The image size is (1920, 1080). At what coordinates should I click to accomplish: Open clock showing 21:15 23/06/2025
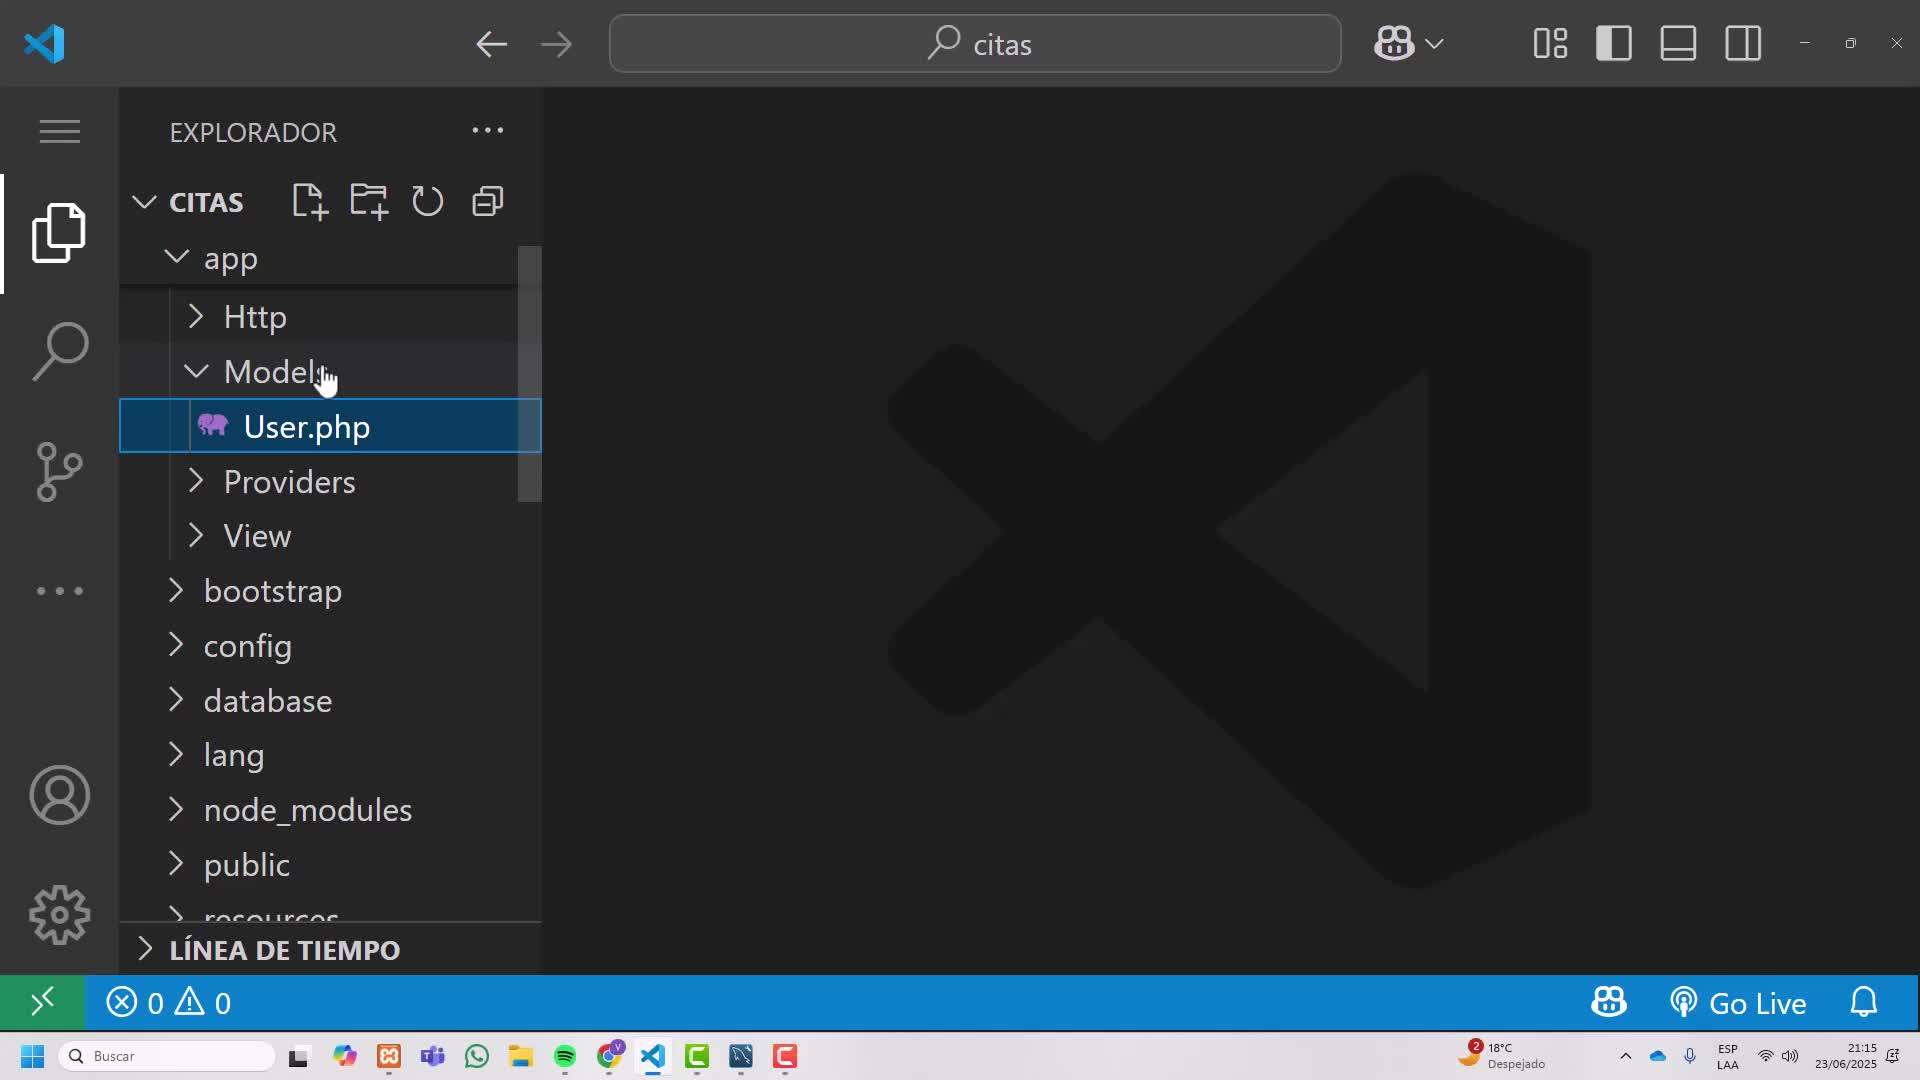1846,1056
